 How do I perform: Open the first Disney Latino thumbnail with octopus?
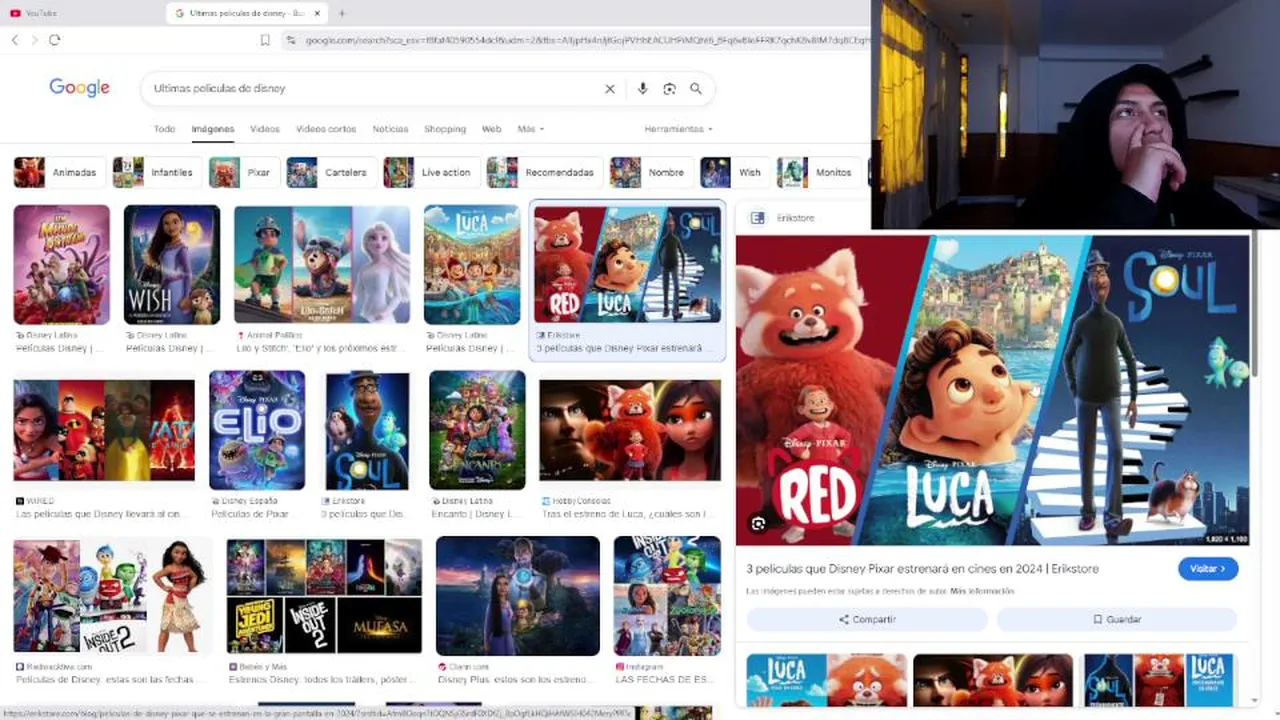(61, 265)
